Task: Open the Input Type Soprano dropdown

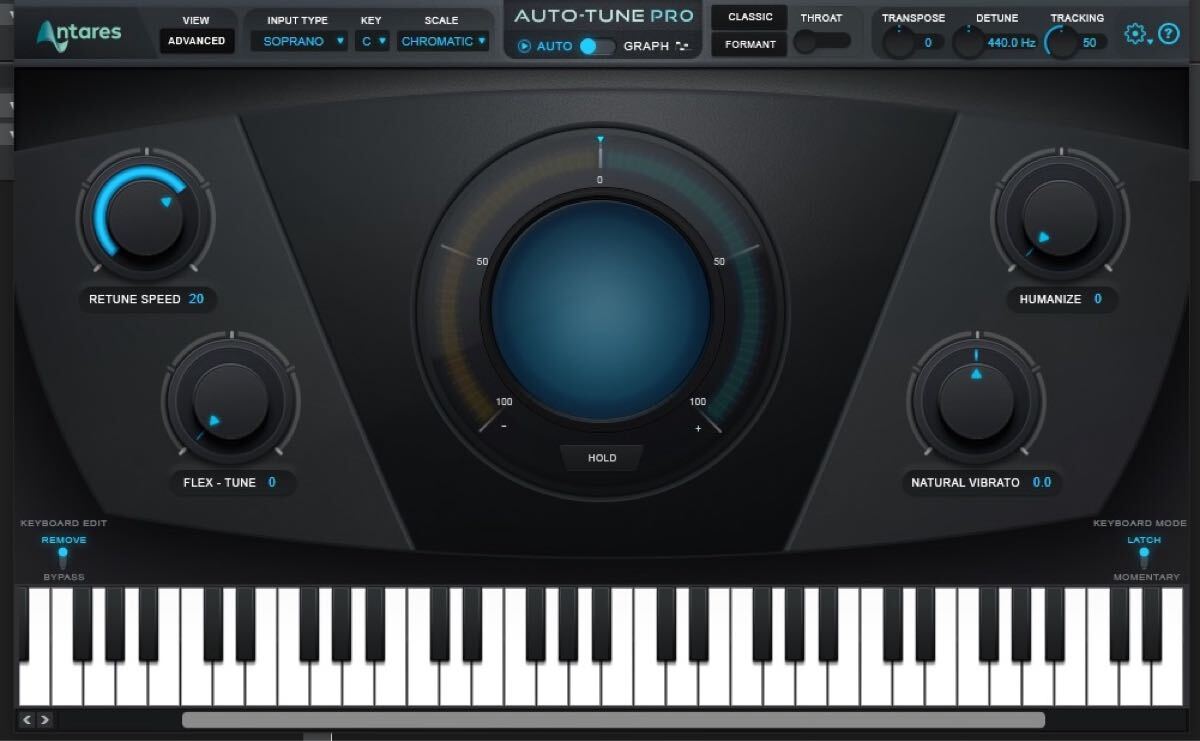Action: pos(298,41)
